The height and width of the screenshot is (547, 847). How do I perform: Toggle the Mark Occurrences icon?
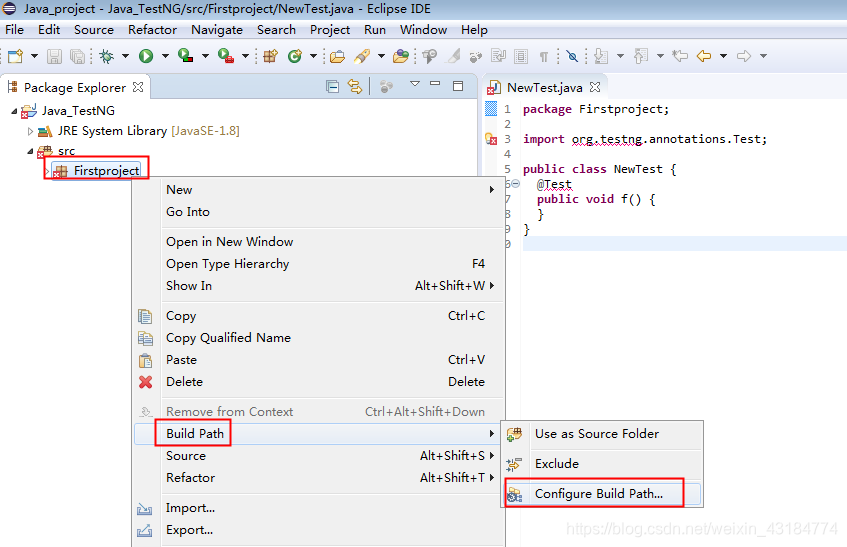(x=454, y=56)
